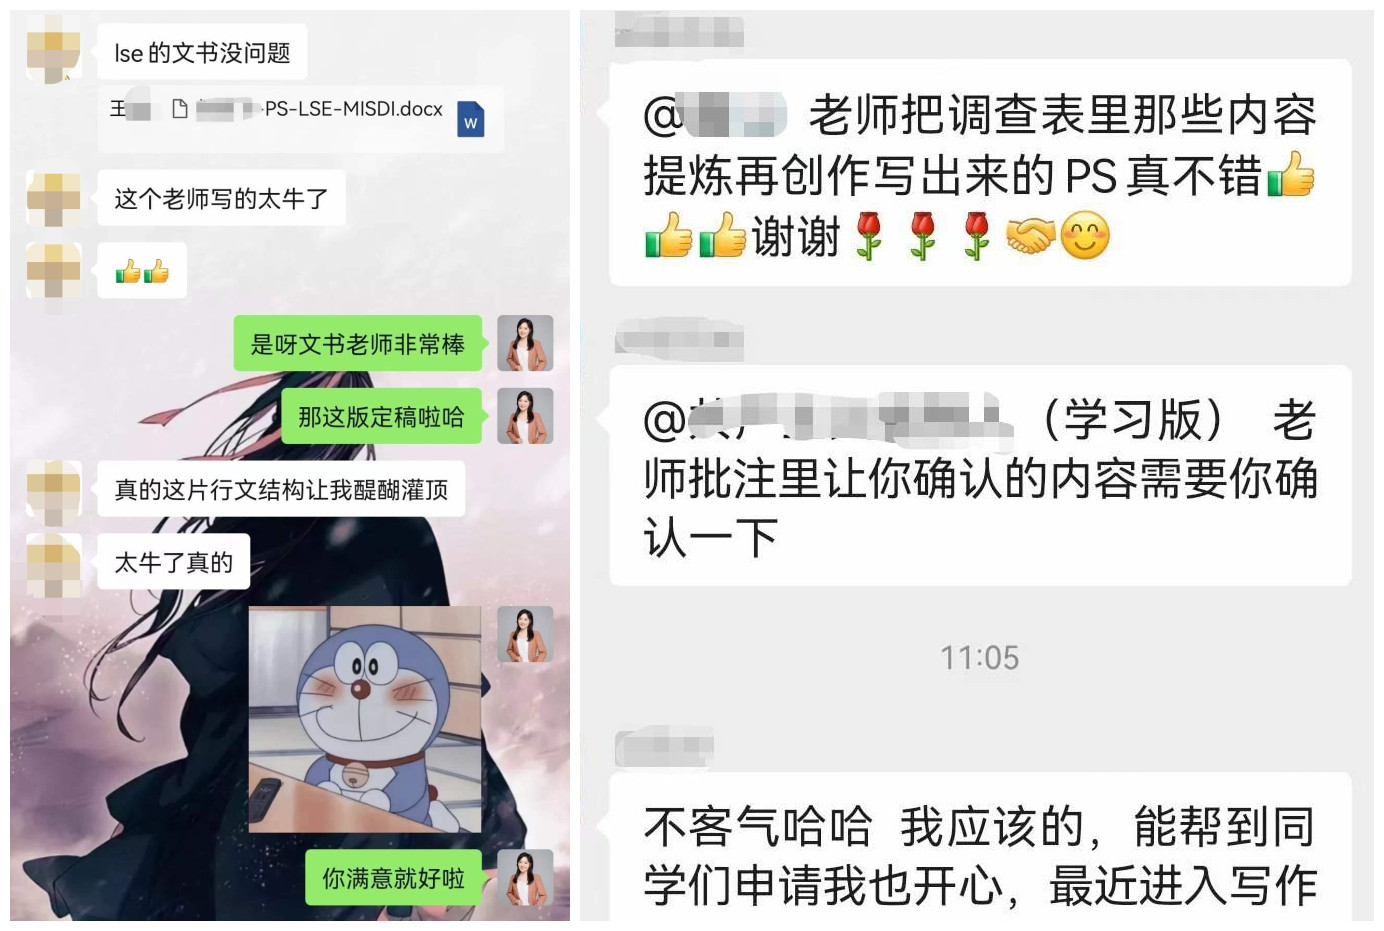Tap the small file outline icon before PS-LSE
Viewport: 1384px width, 931px height.
click(x=180, y=109)
